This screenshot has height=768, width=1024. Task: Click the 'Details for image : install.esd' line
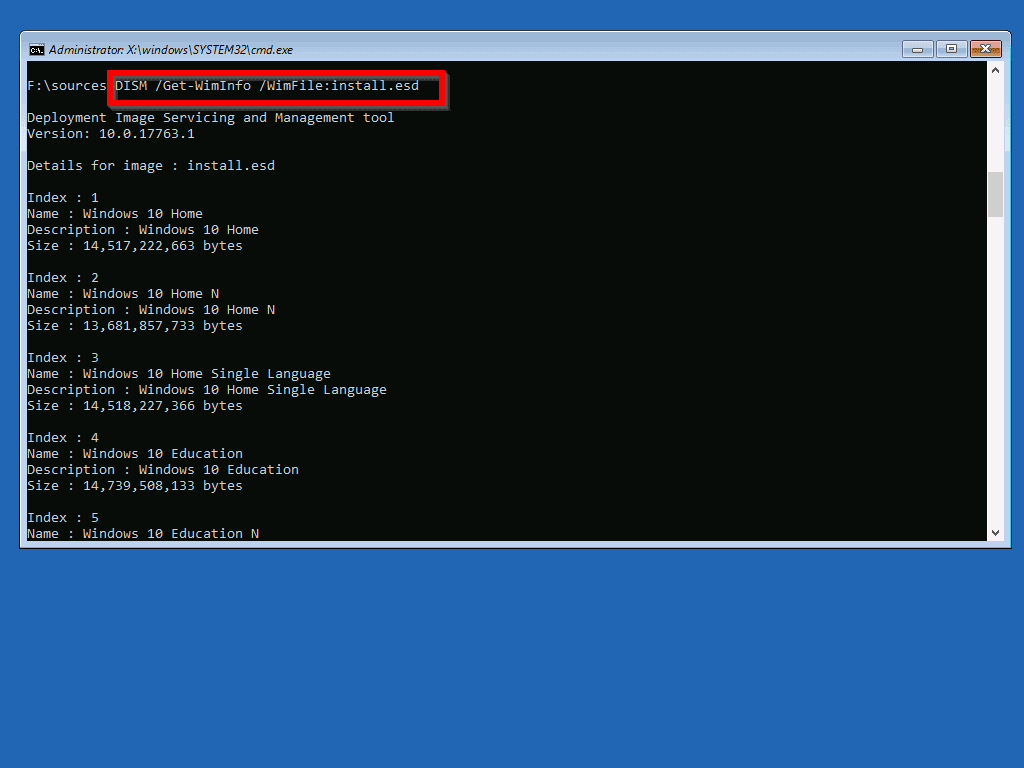click(x=150, y=166)
